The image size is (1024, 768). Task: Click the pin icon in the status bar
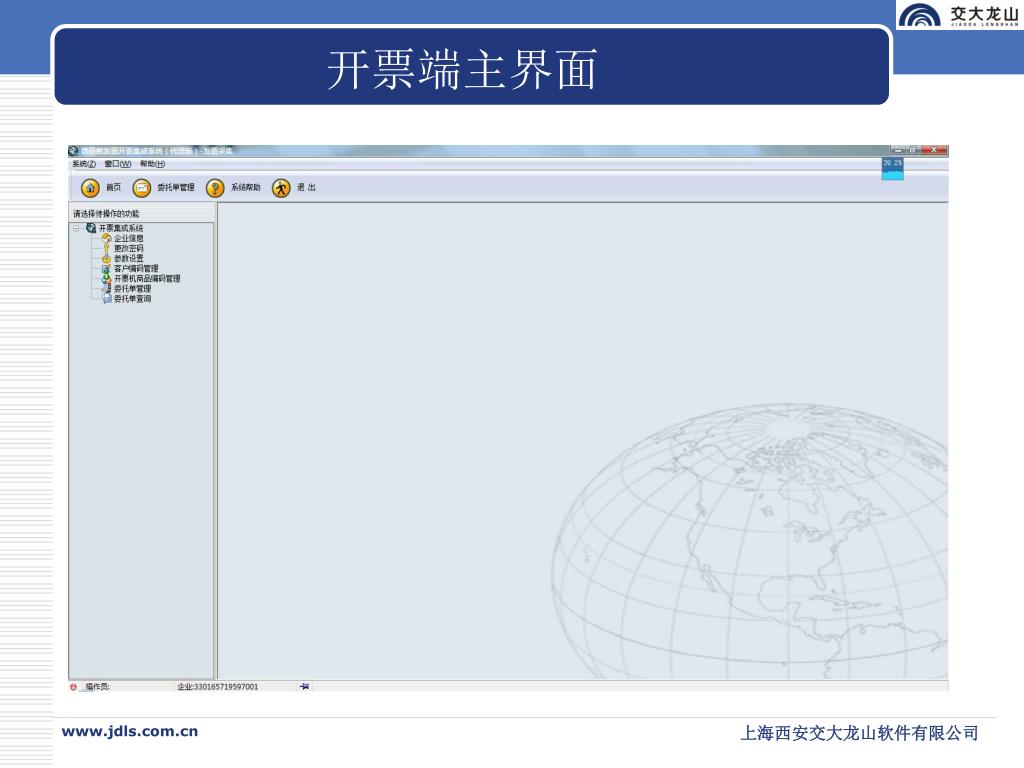point(304,686)
